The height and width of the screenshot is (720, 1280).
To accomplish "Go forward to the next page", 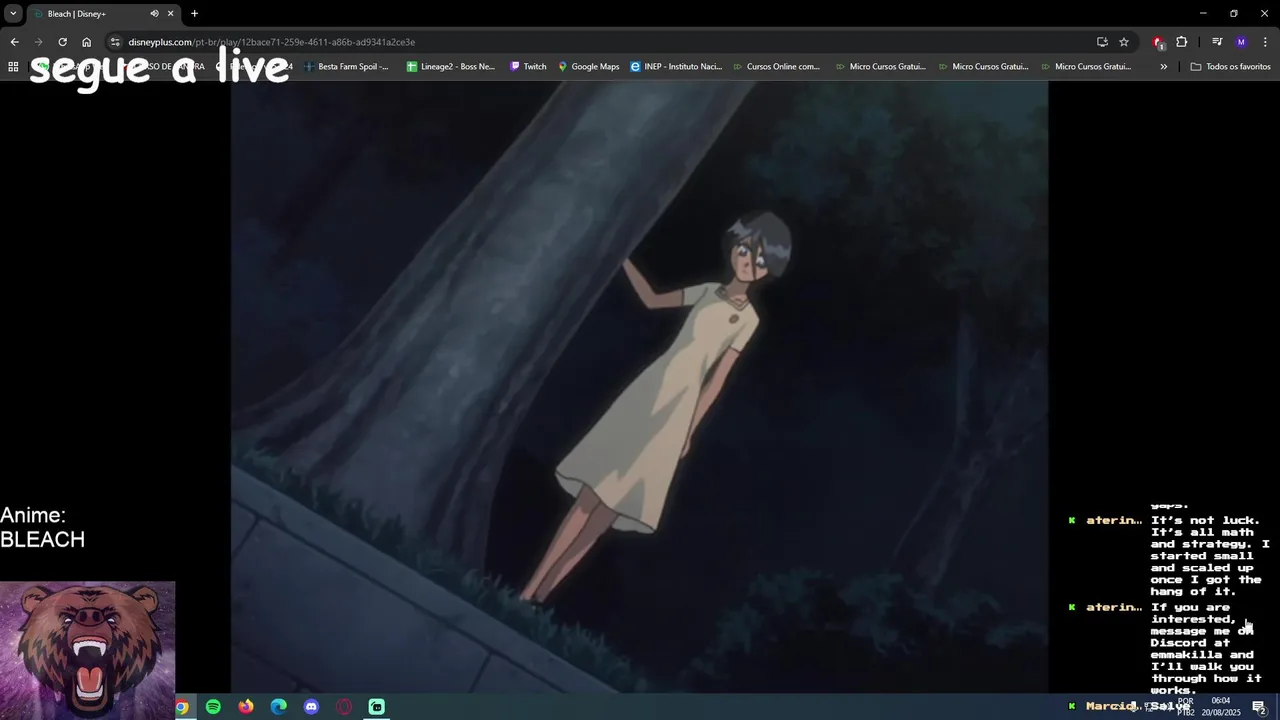I will point(38,42).
